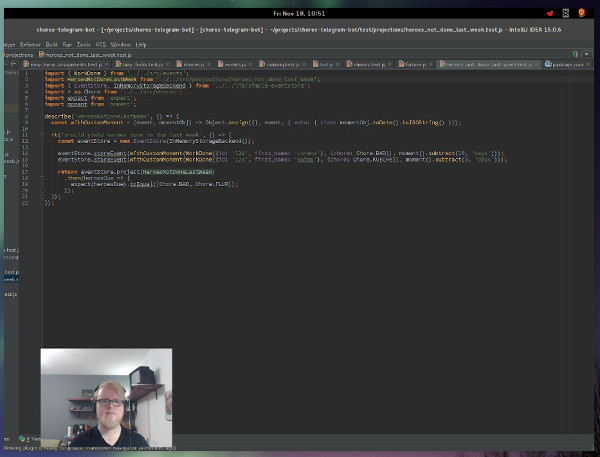Click the green make project toolbar icon
The image size is (600, 457).
click(575, 54)
